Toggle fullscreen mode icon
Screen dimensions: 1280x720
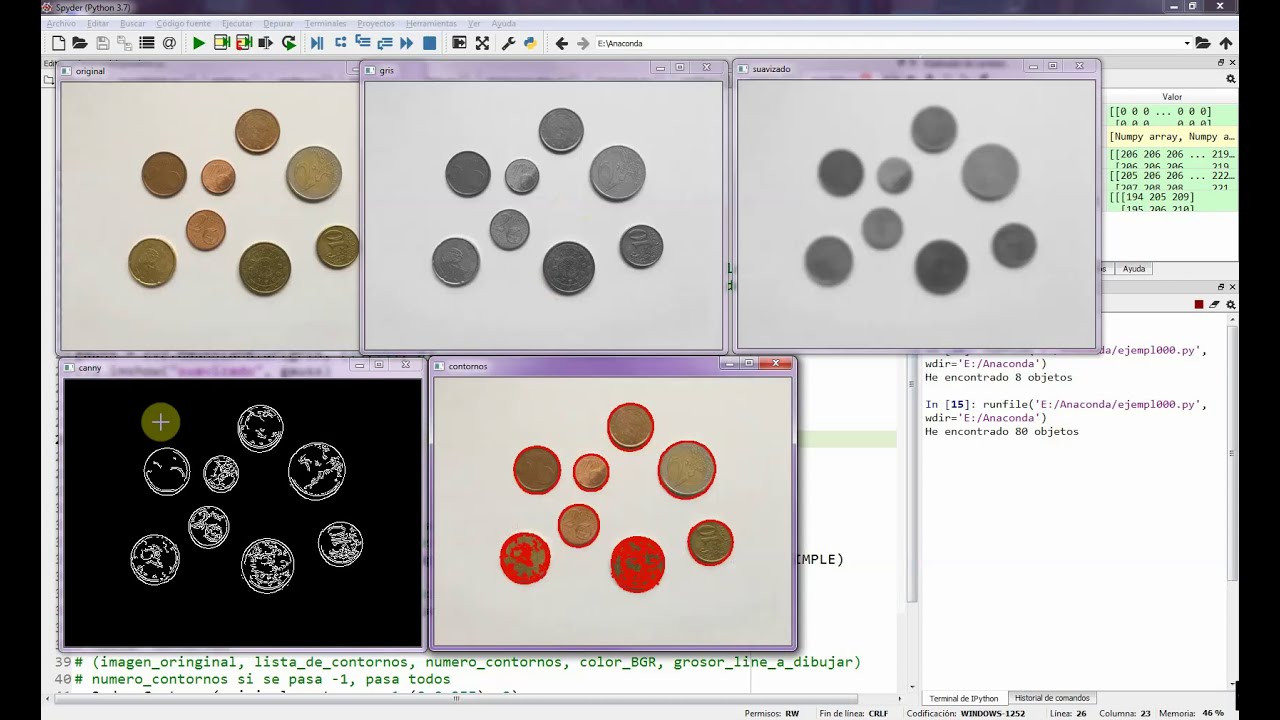pyautogui.click(x=482, y=43)
